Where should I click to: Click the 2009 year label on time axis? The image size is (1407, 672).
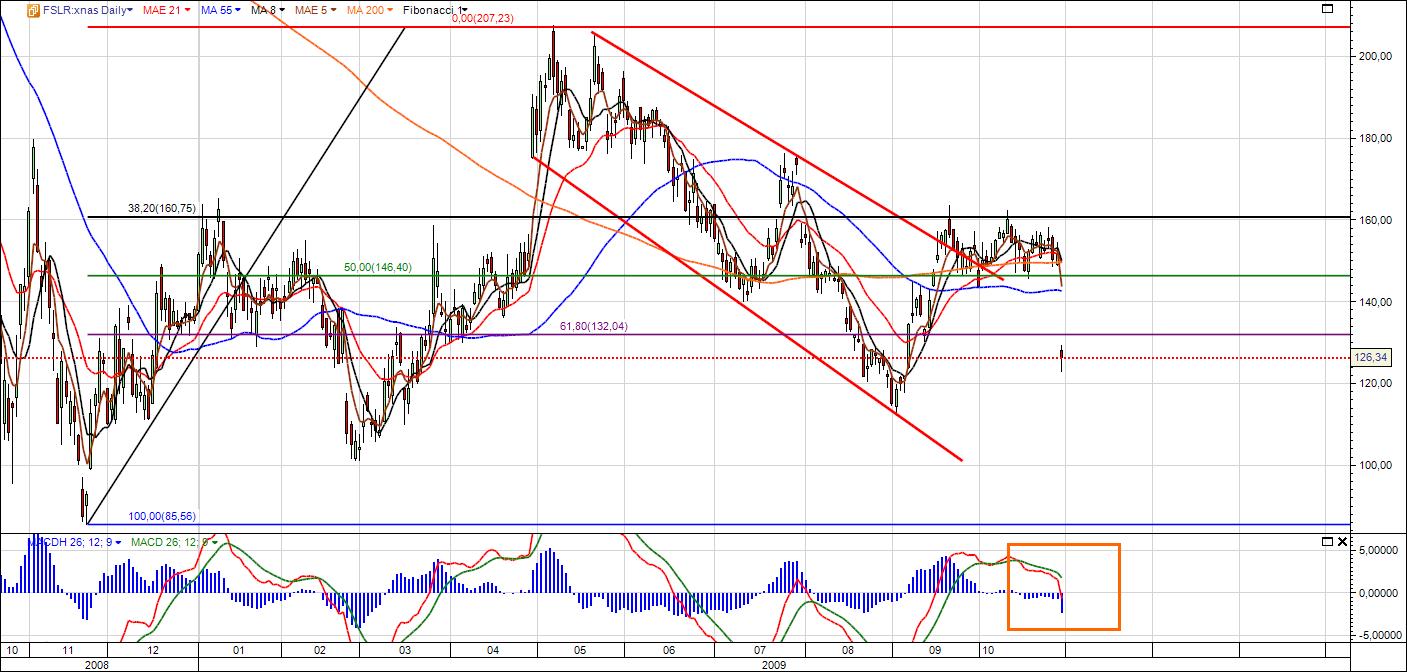tap(771, 664)
